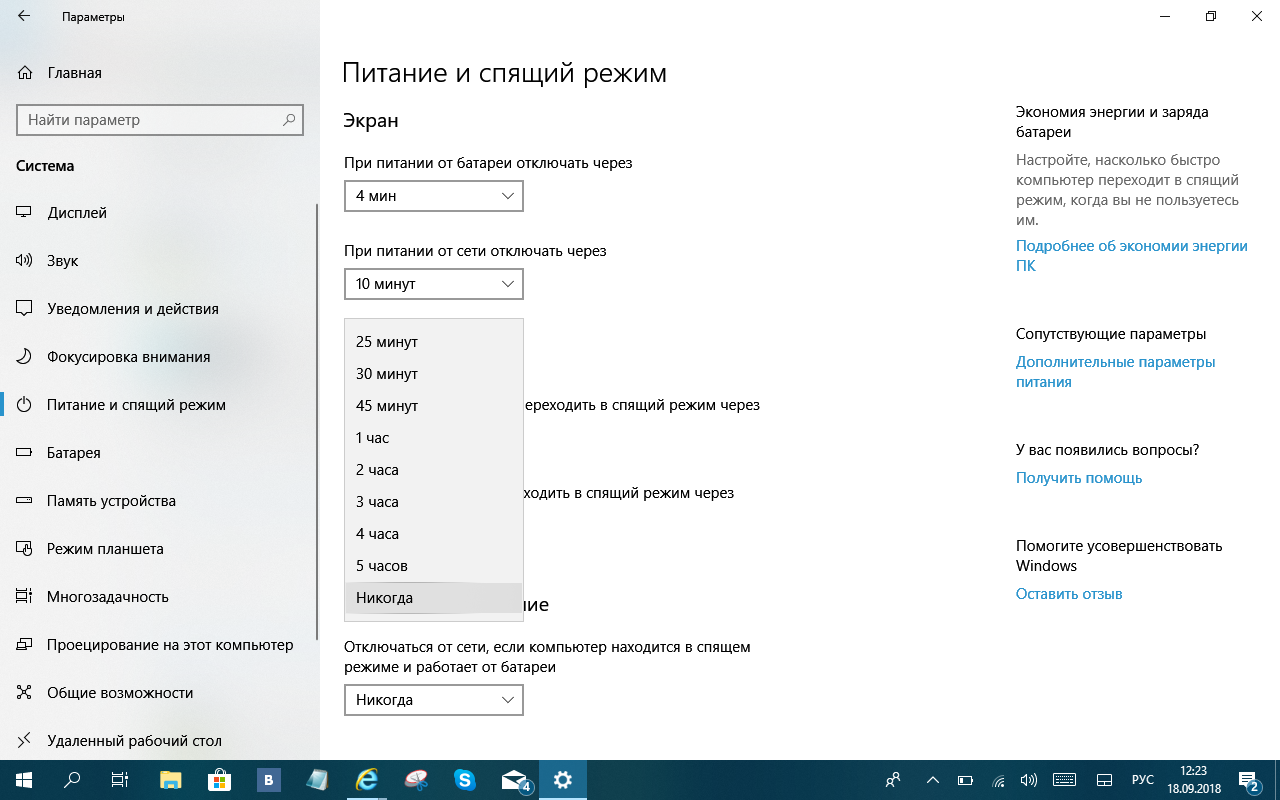The width and height of the screenshot is (1280, 800).
Task: Choose Никогда in the open dropdown list
Action: pos(434,598)
